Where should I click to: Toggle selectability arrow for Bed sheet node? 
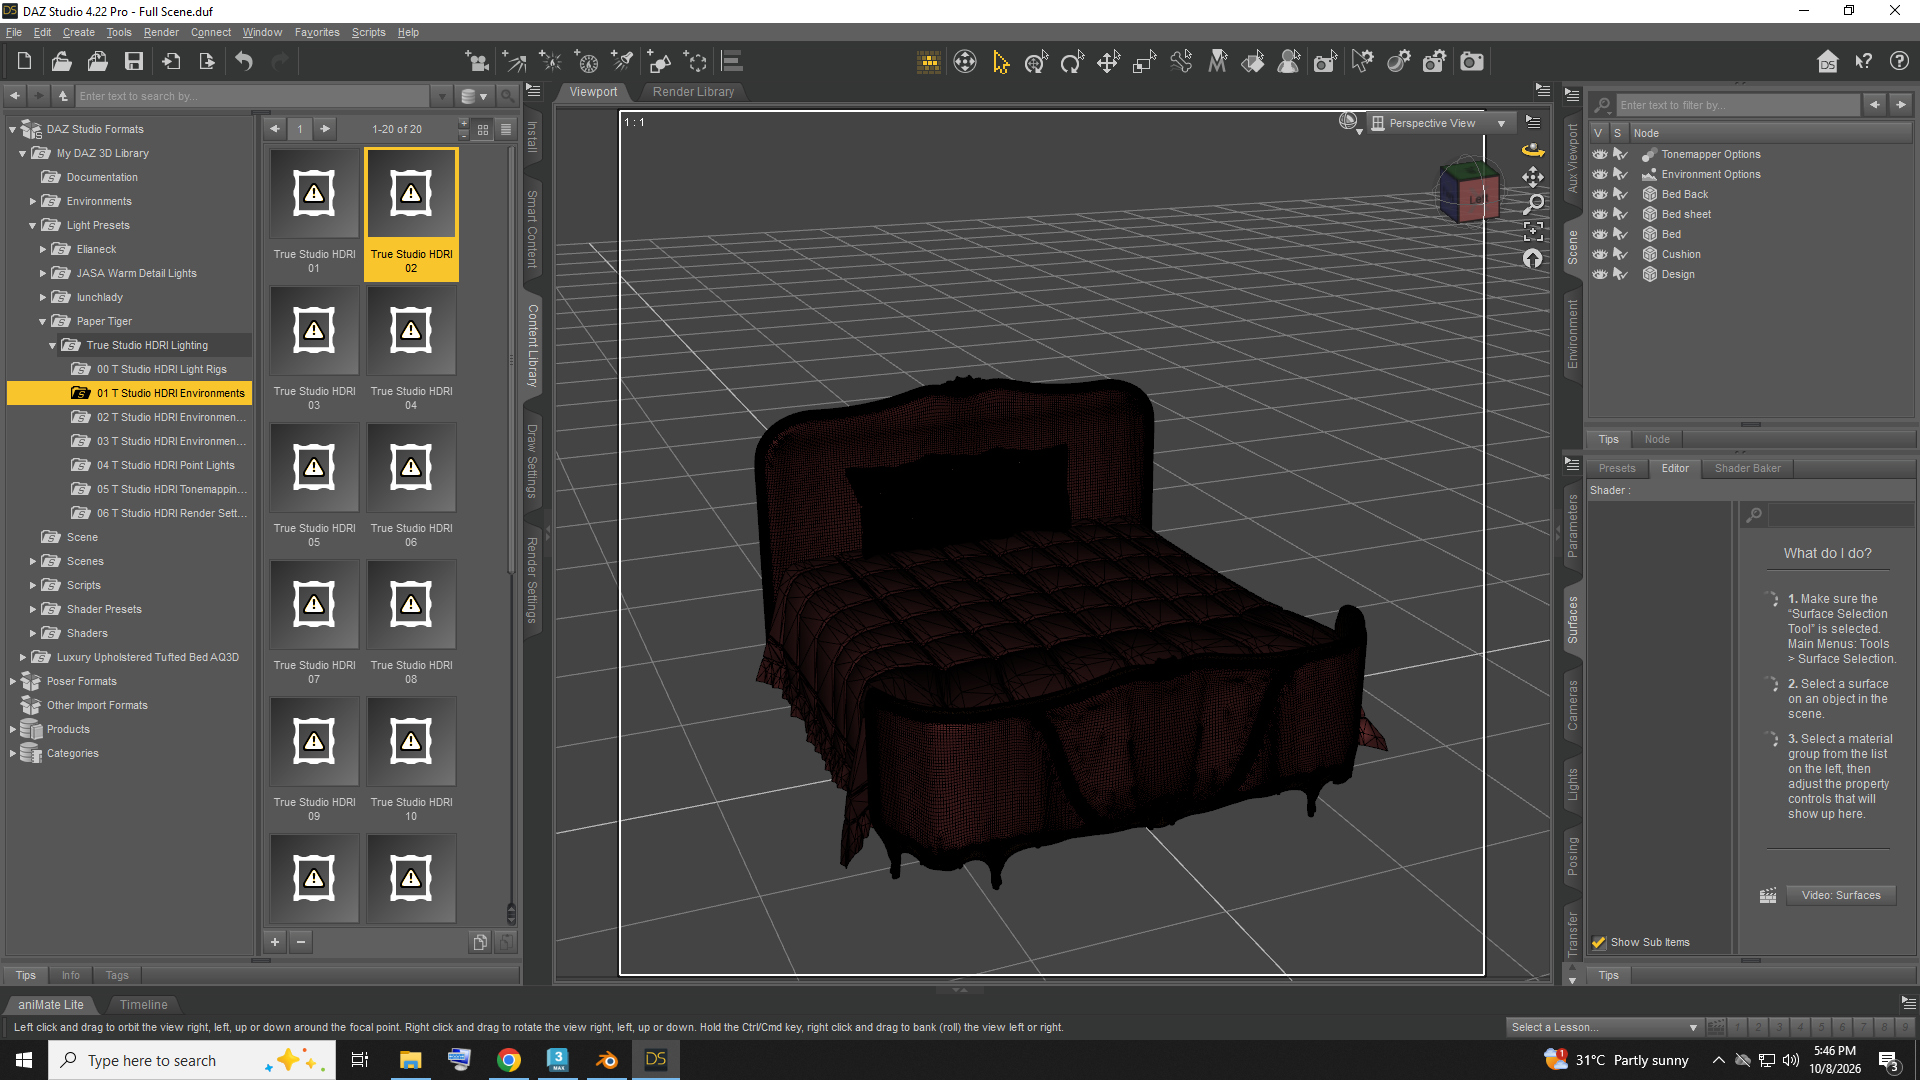[1621, 214]
